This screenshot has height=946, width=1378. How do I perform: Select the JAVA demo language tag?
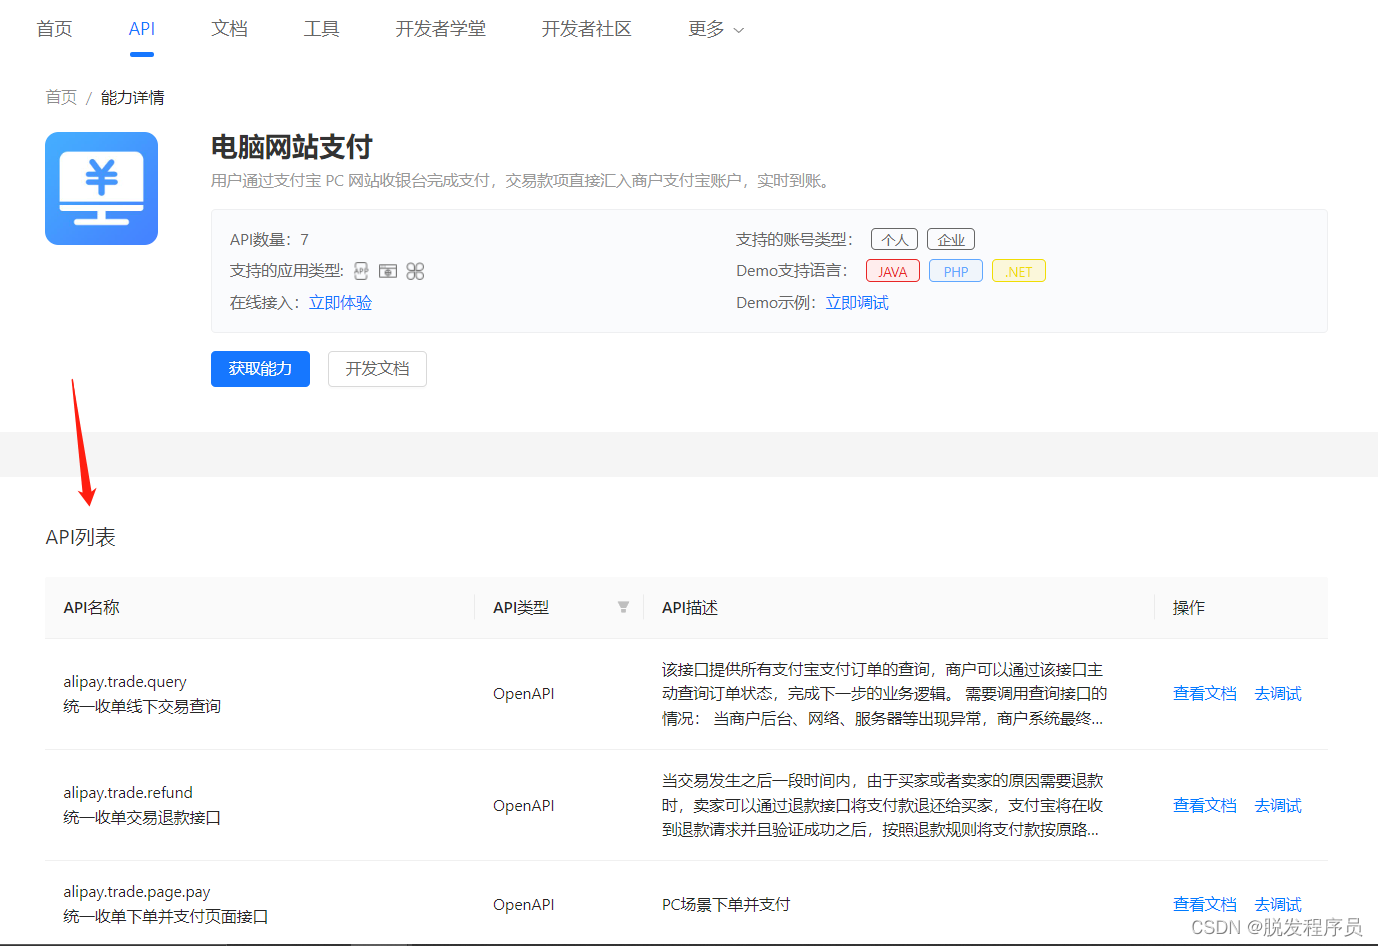893,271
